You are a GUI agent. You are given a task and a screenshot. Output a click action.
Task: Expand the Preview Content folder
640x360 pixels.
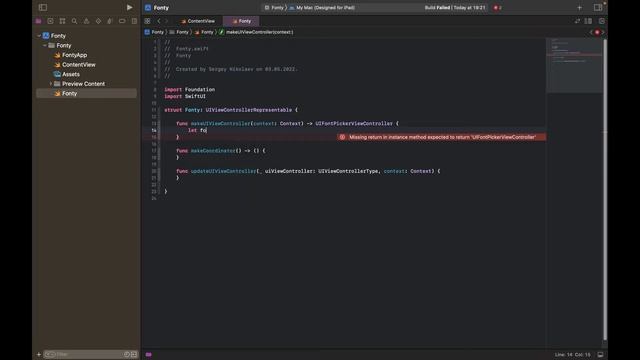click(x=51, y=84)
